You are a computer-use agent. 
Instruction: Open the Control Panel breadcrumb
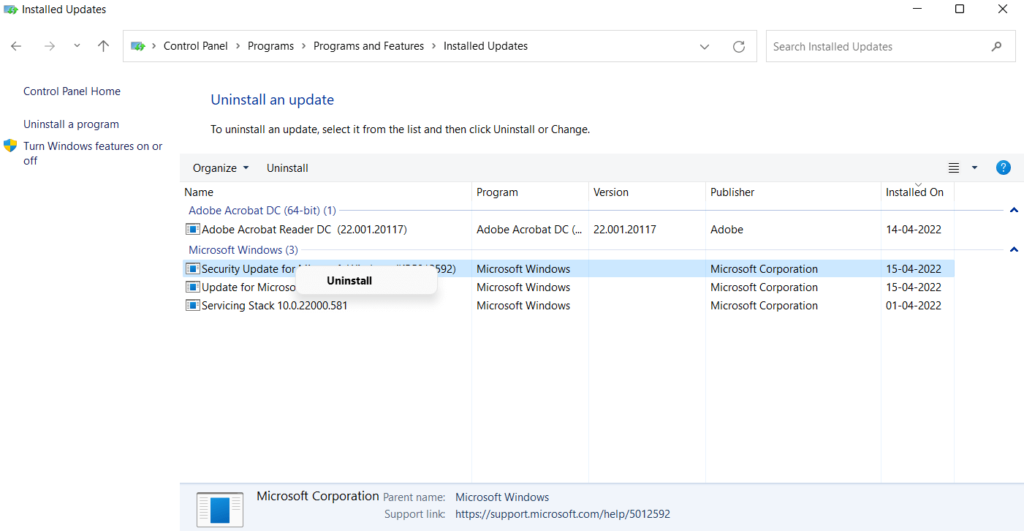point(195,46)
